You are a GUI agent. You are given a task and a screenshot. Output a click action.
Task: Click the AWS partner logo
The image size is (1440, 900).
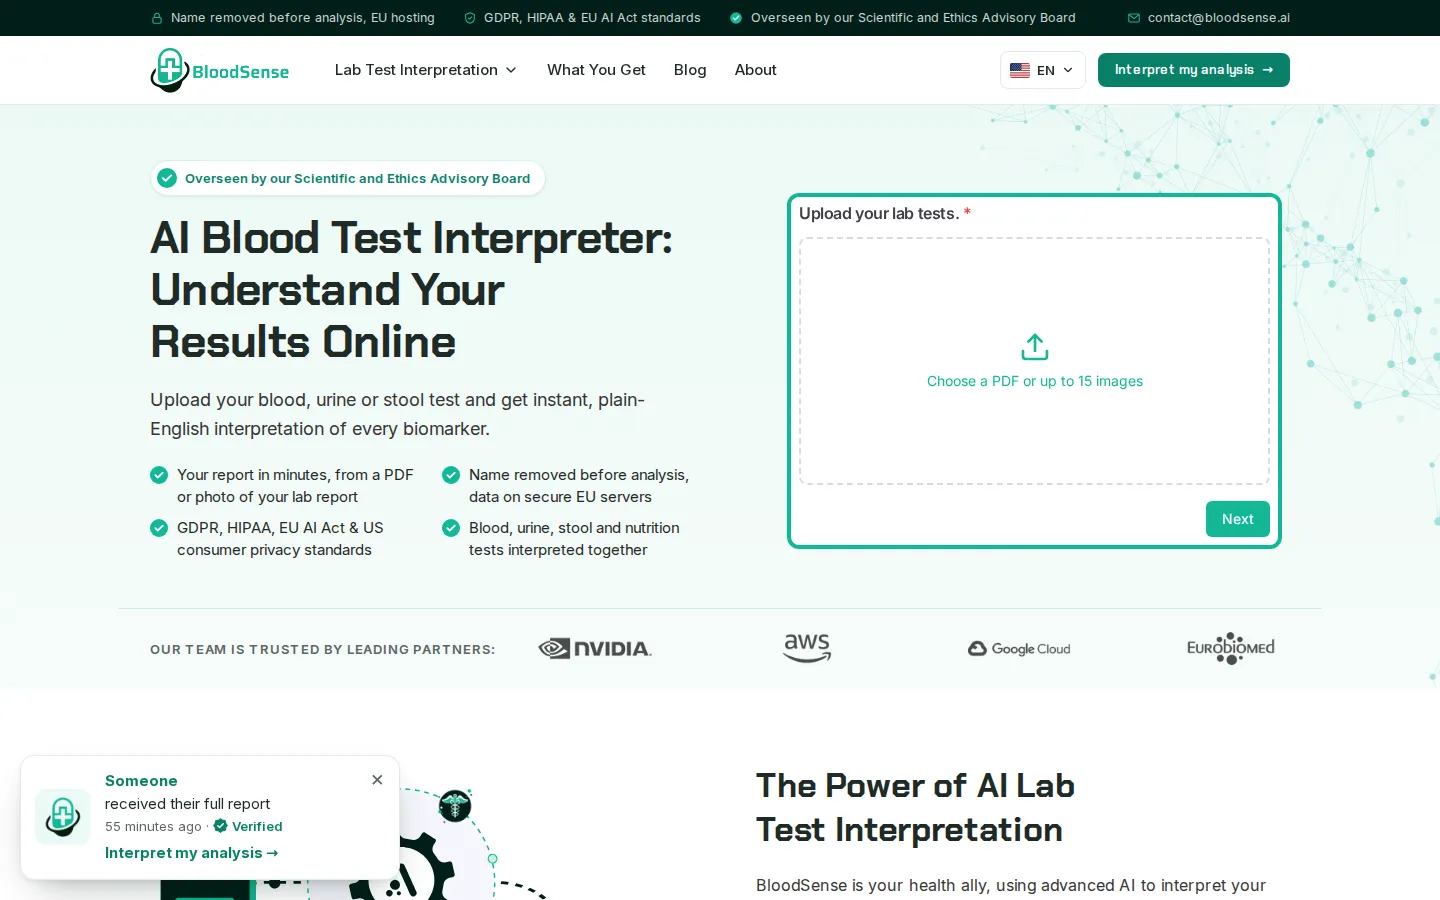tap(807, 648)
